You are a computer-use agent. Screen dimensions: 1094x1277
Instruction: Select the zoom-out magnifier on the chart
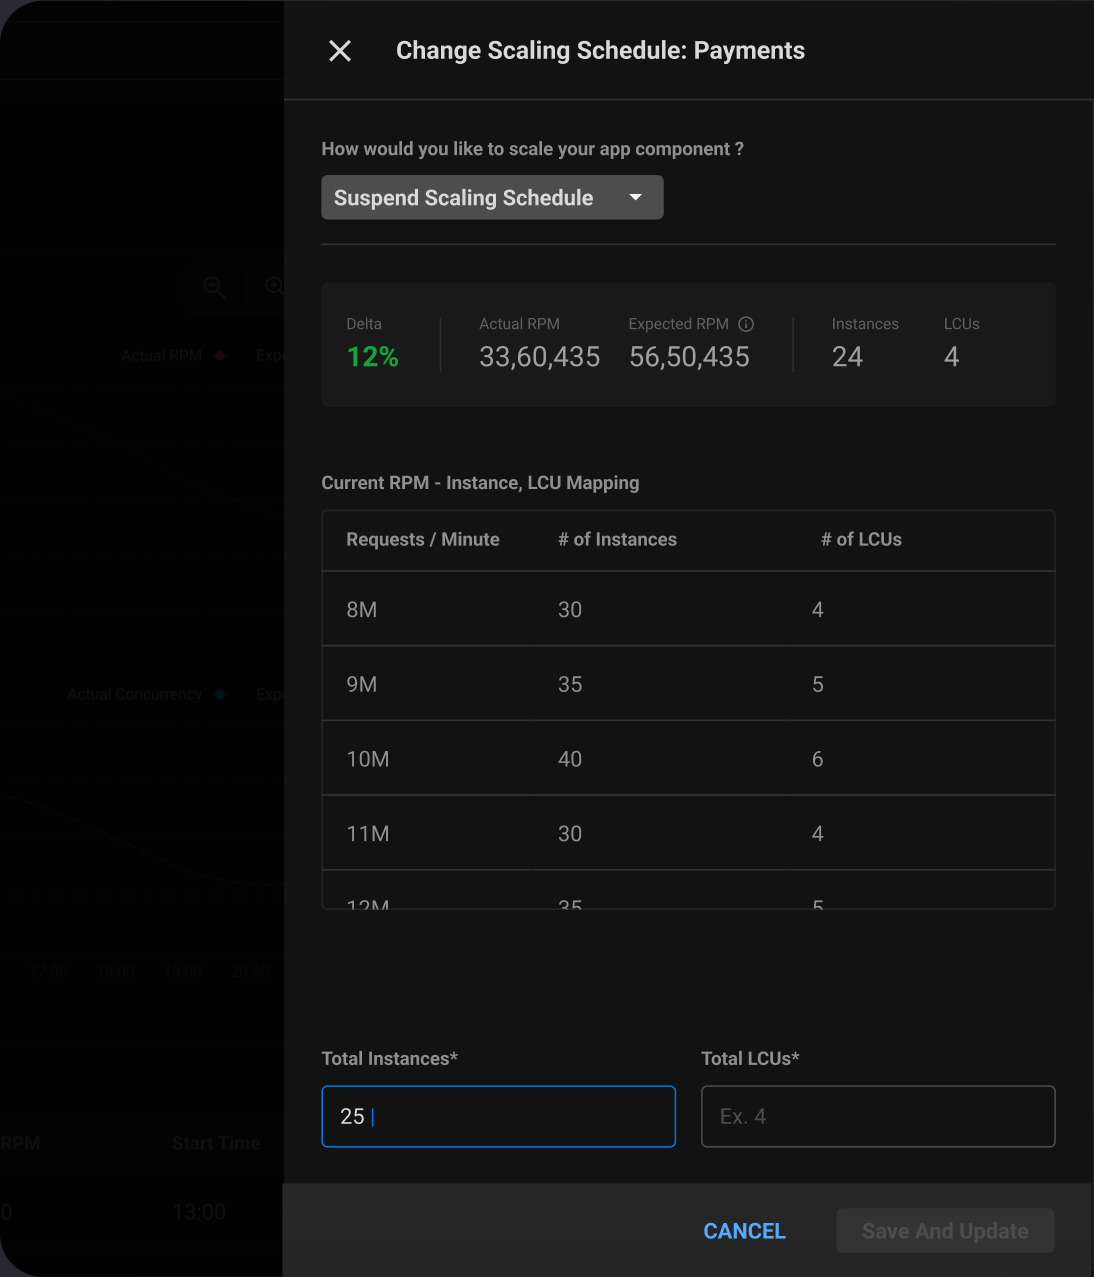214,288
